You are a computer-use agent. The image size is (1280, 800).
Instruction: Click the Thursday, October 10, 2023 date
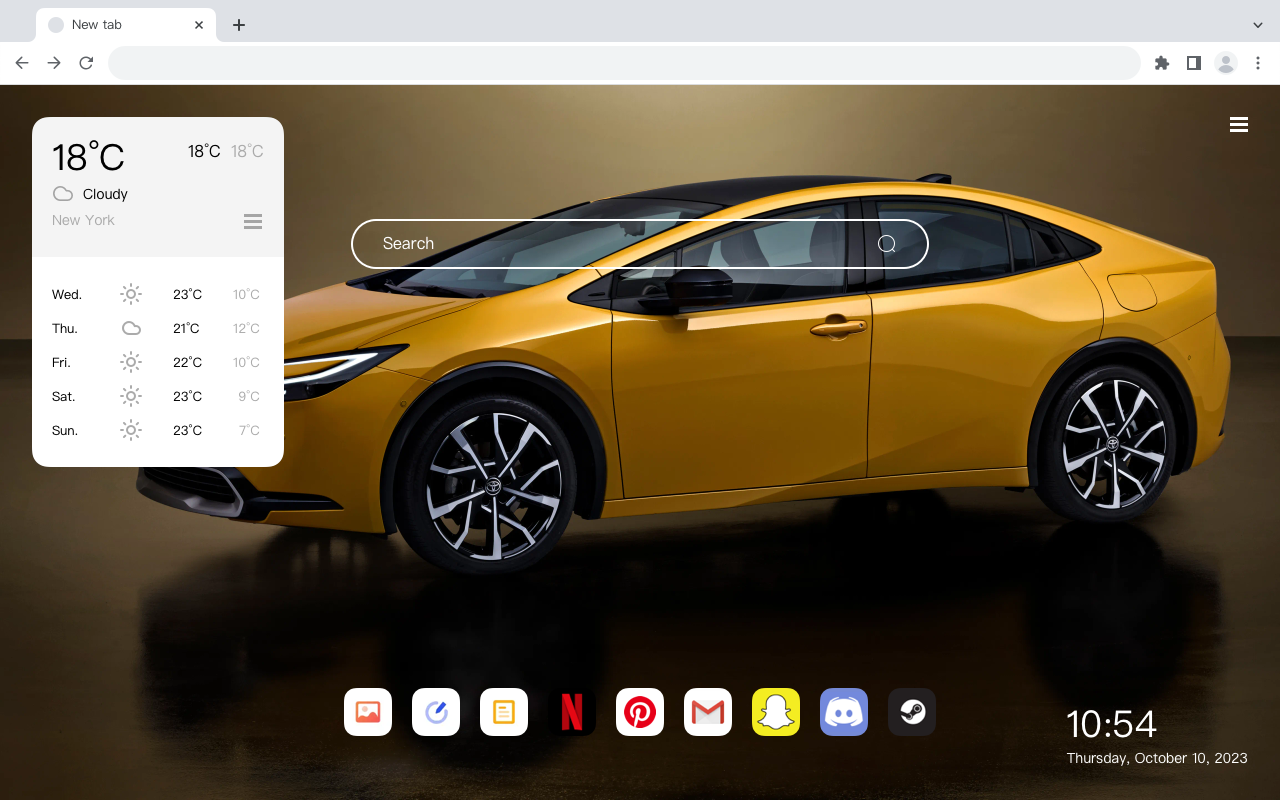(1157, 758)
